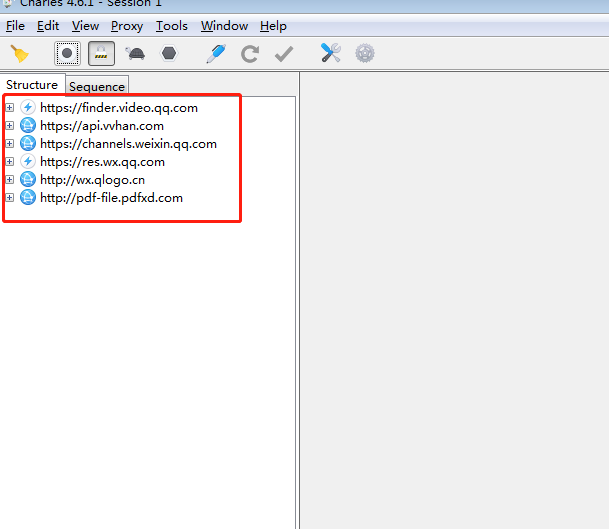
Task: Open the Proxy menu
Action: tap(127, 26)
